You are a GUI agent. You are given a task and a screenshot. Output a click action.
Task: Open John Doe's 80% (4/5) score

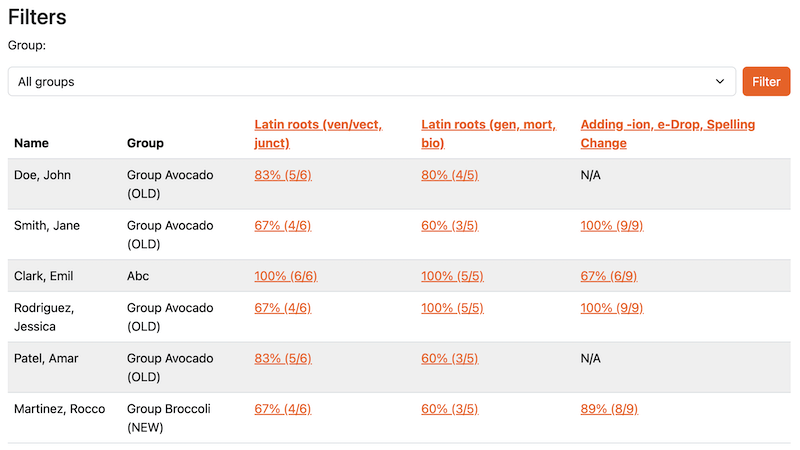(449, 175)
